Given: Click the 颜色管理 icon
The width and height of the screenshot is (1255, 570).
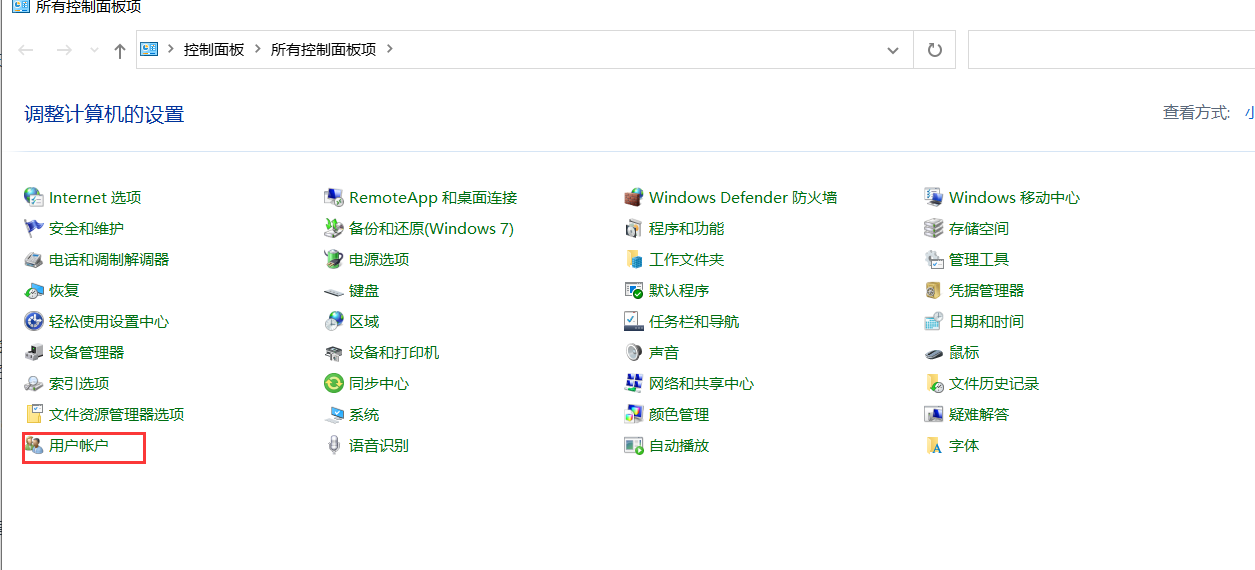Looking at the screenshot, I should (x=634, y=414).
